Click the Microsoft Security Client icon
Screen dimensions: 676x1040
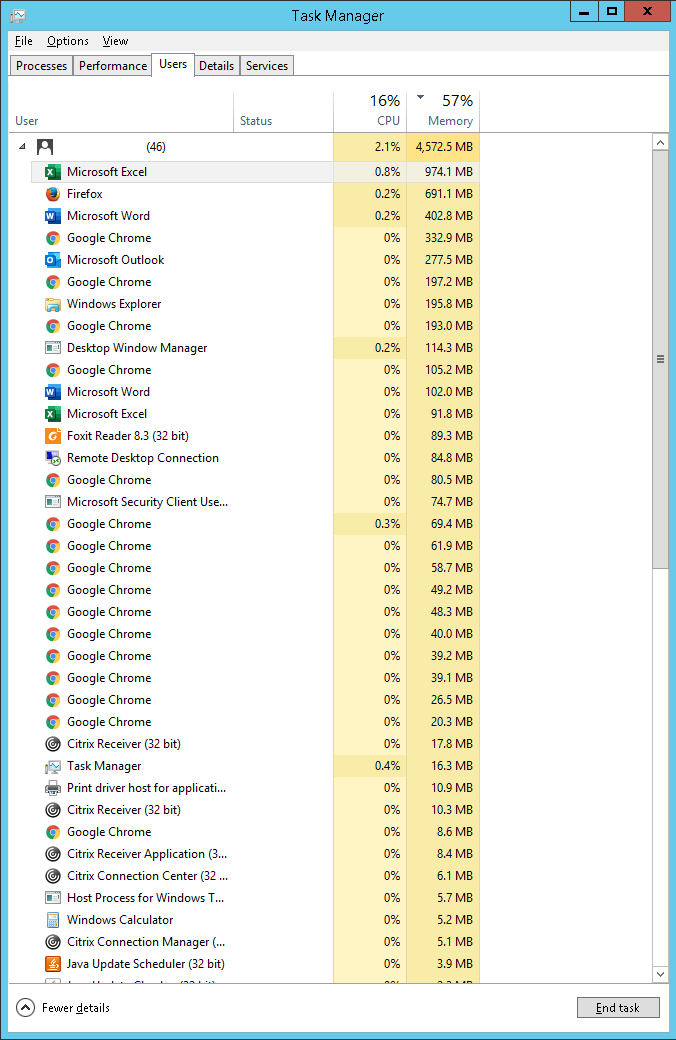point(52,501)
